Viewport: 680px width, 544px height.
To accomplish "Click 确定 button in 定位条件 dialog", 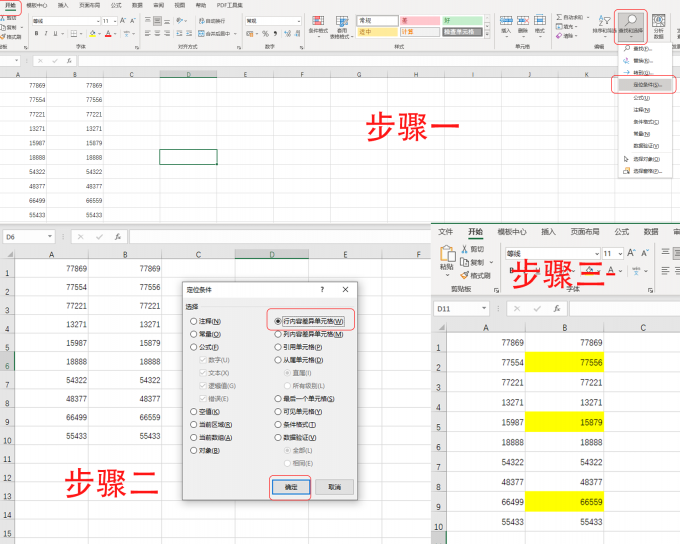I will (x=291, y=487).
